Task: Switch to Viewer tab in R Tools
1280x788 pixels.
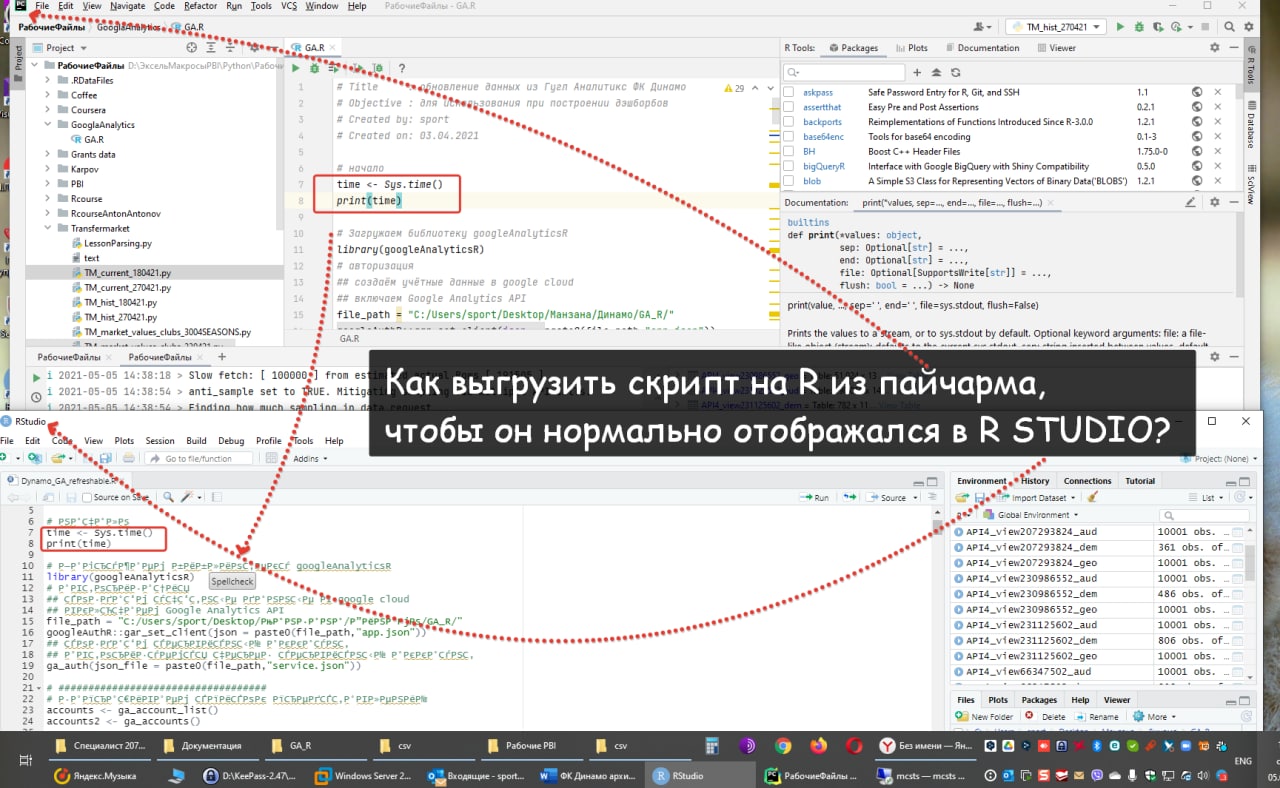Action: click(1056, 47)
